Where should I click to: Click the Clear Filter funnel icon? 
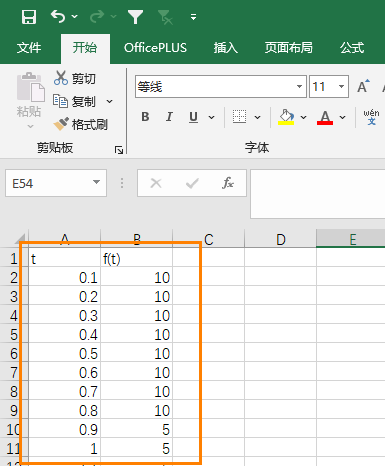coord(165,17)
